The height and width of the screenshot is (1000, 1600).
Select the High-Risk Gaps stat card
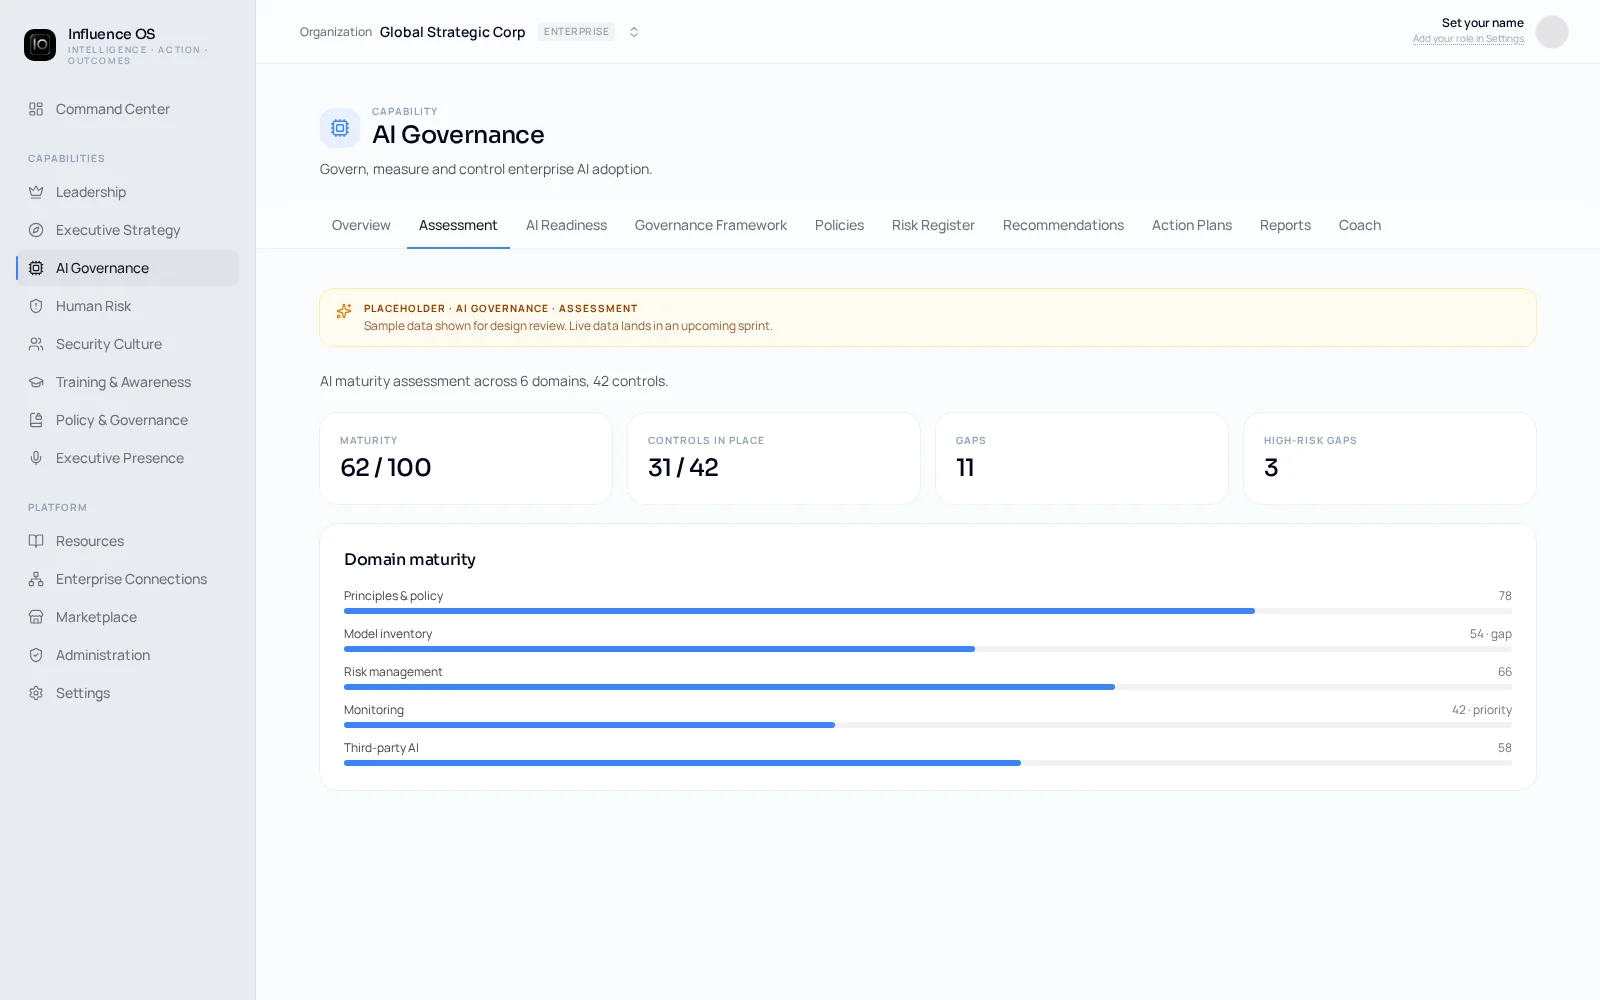tap(1390, 458)
